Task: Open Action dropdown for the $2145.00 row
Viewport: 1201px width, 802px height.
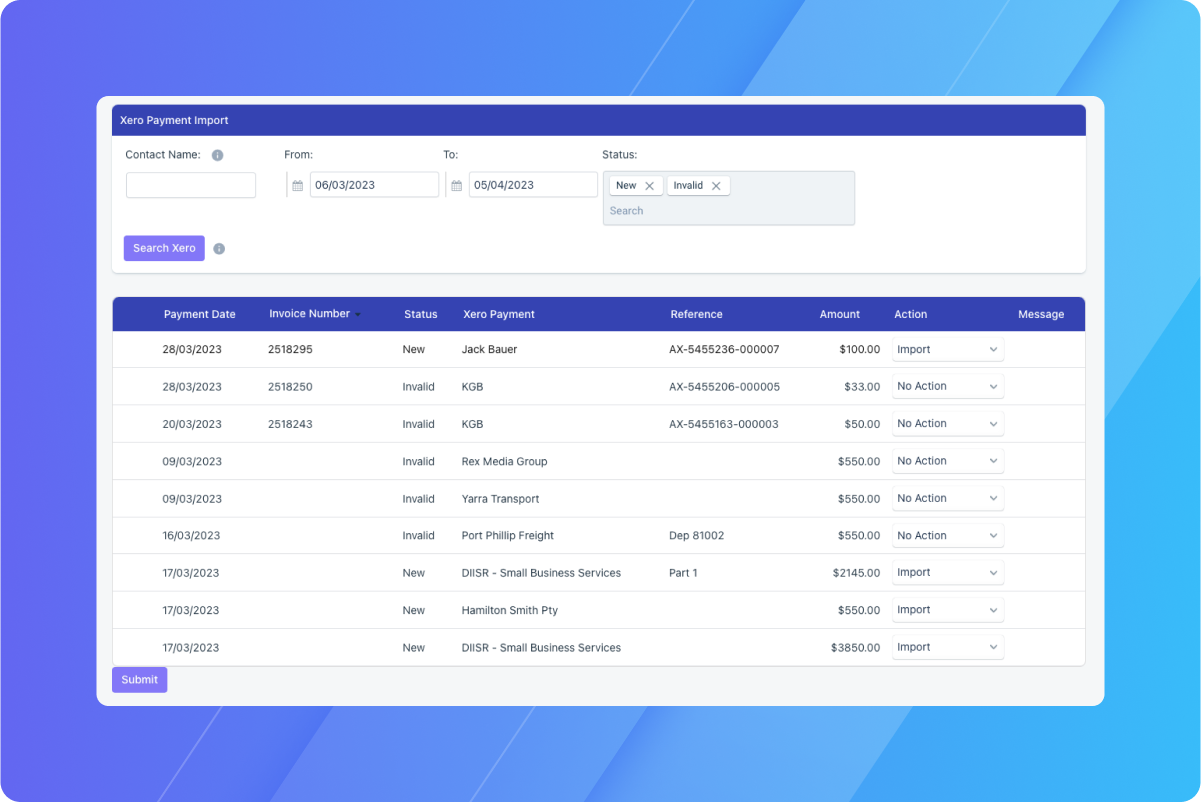Action: (947, 573)
